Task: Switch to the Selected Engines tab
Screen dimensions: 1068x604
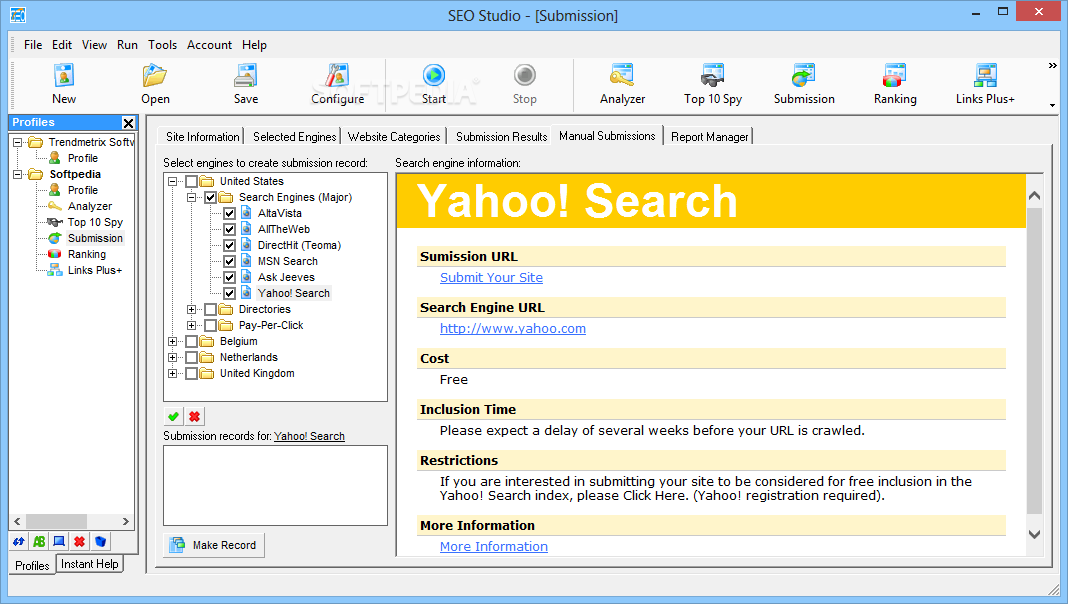Action: point(294,137)
